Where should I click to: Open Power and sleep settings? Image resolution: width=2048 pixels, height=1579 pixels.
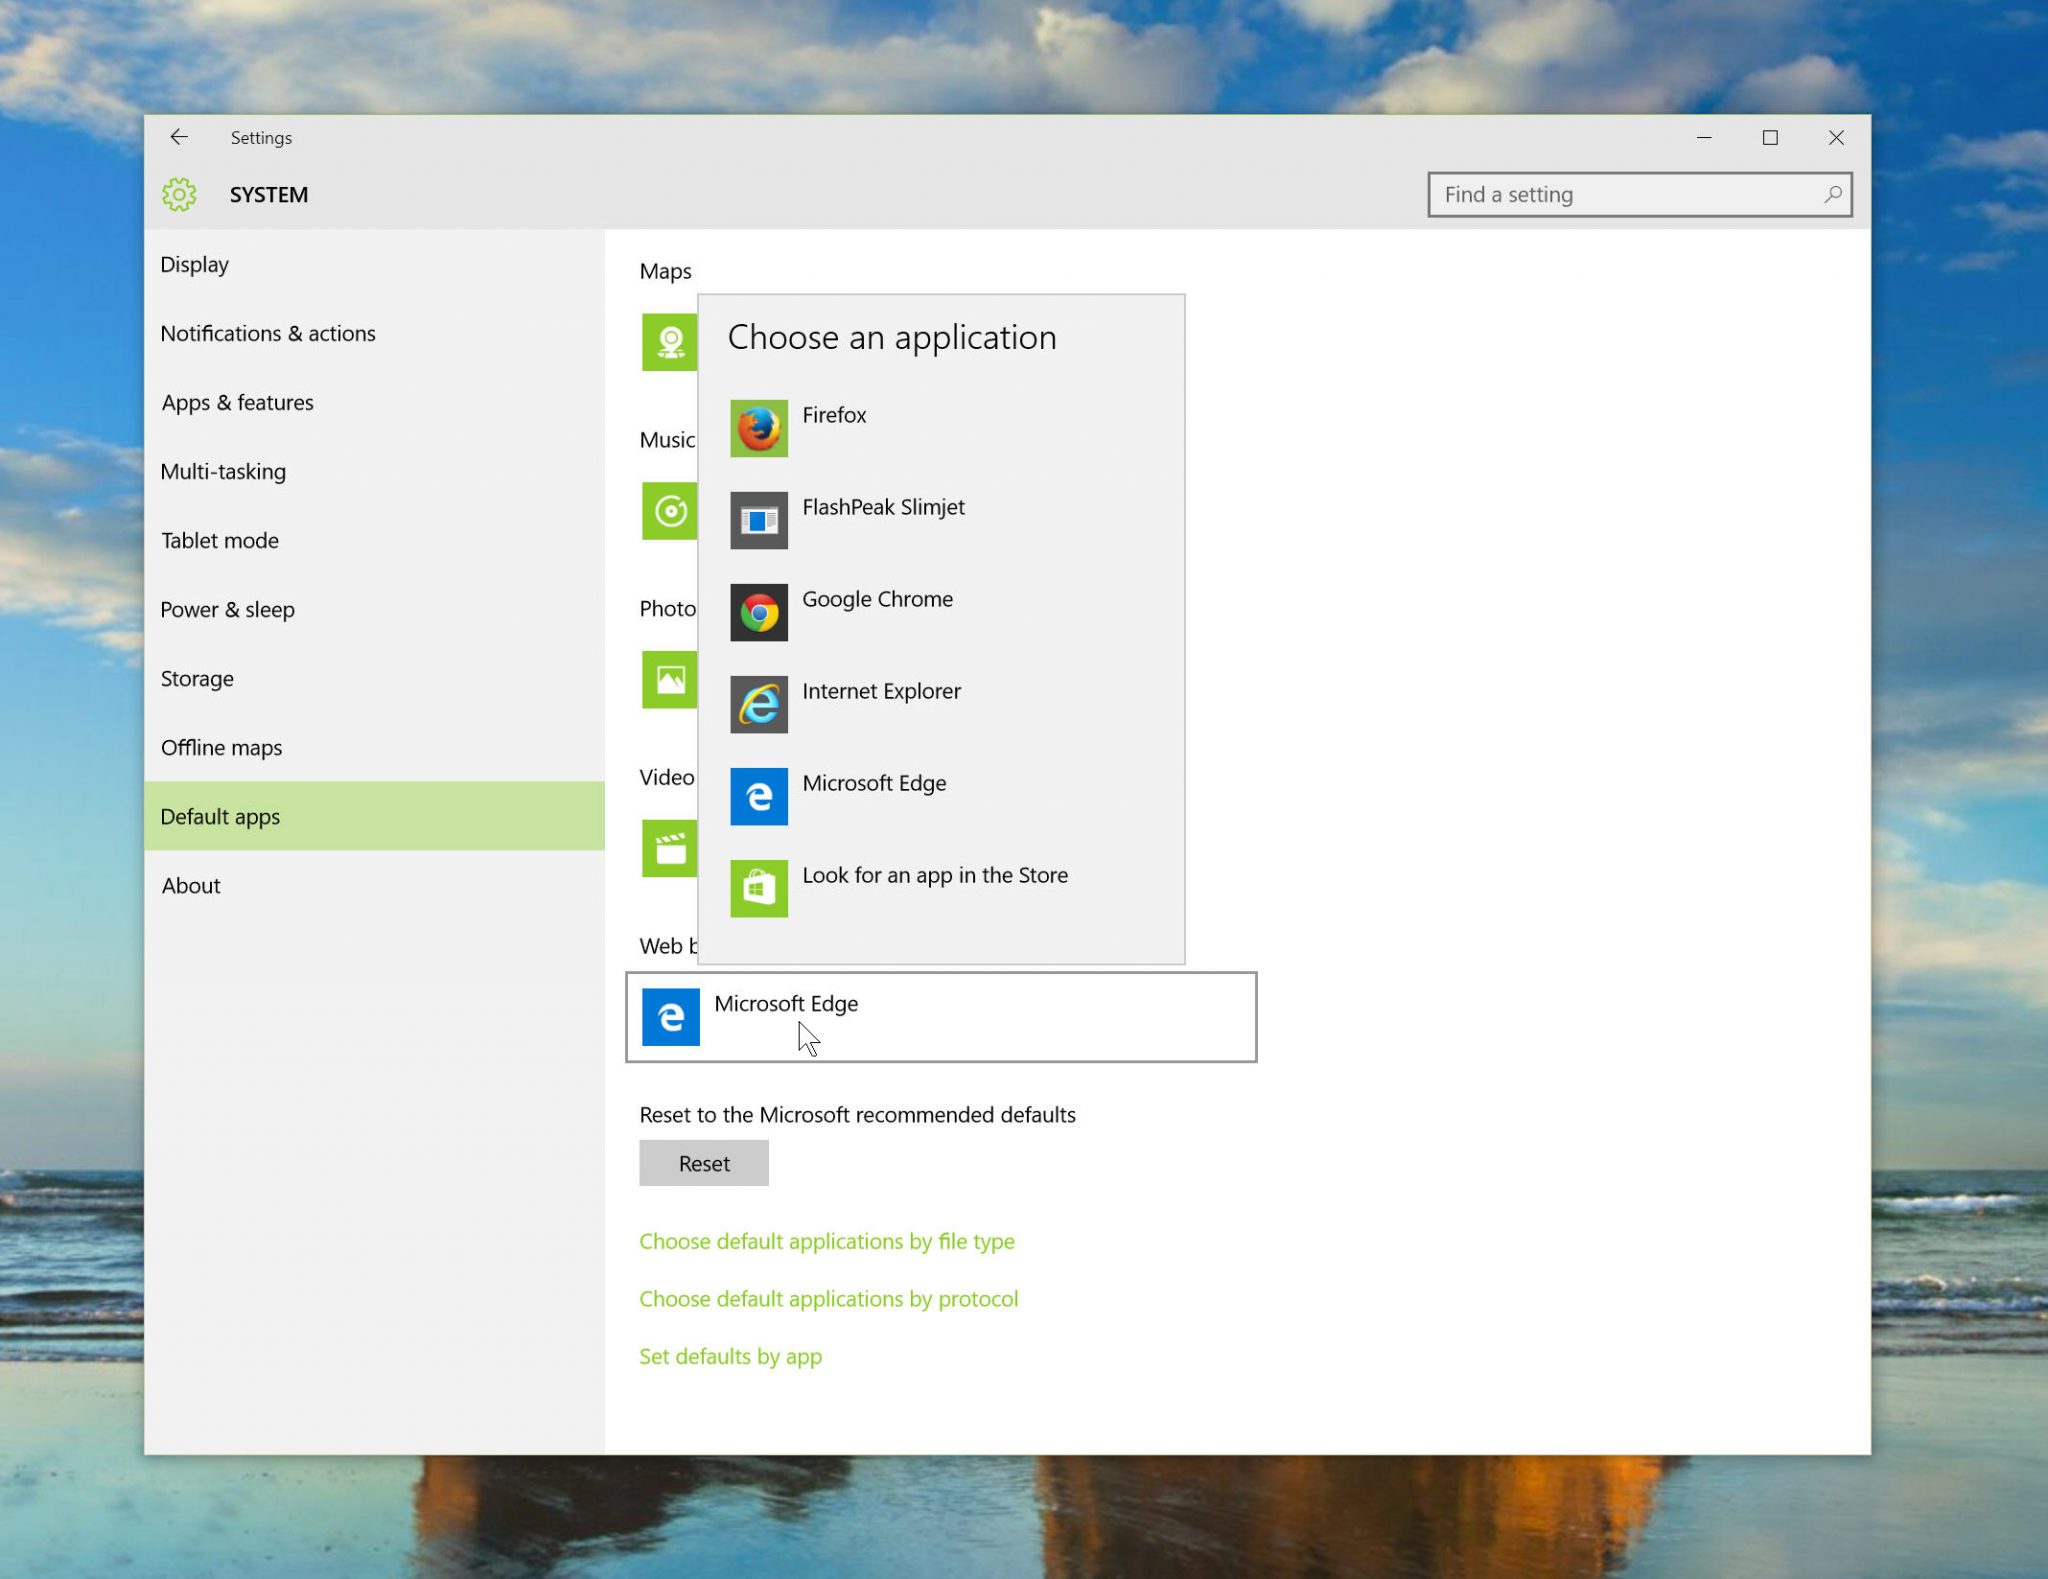[x=229, y=607]
